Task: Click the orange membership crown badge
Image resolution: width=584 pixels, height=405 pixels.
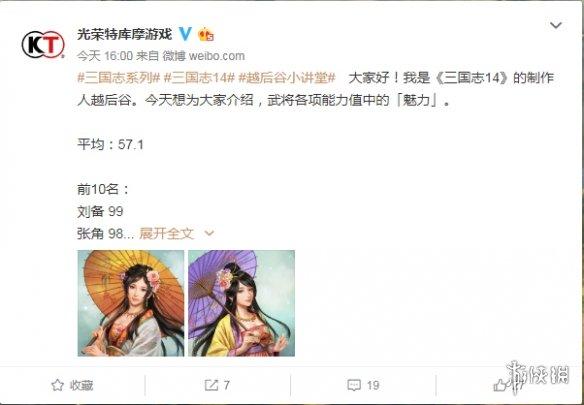Action: pos(206,35)
